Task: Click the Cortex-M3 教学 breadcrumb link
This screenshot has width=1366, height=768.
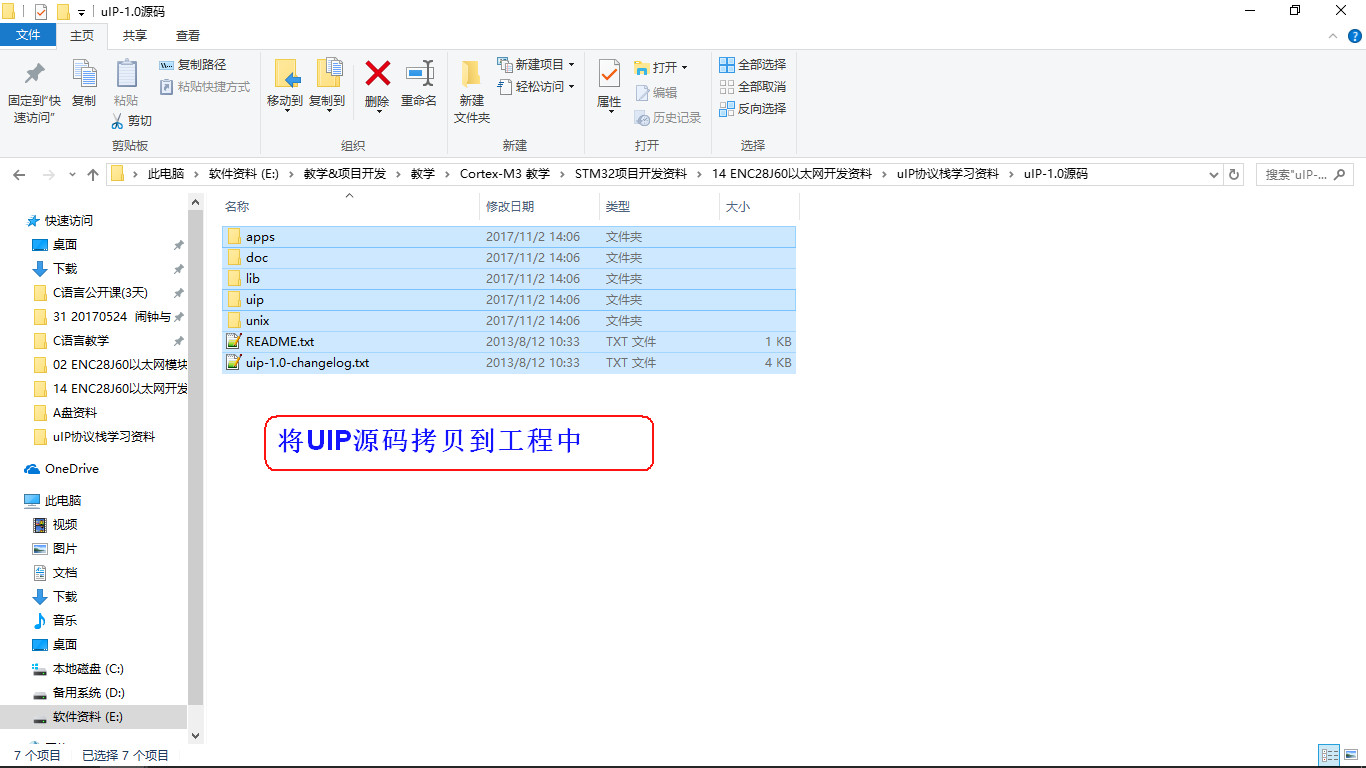Action: [504, 174]
